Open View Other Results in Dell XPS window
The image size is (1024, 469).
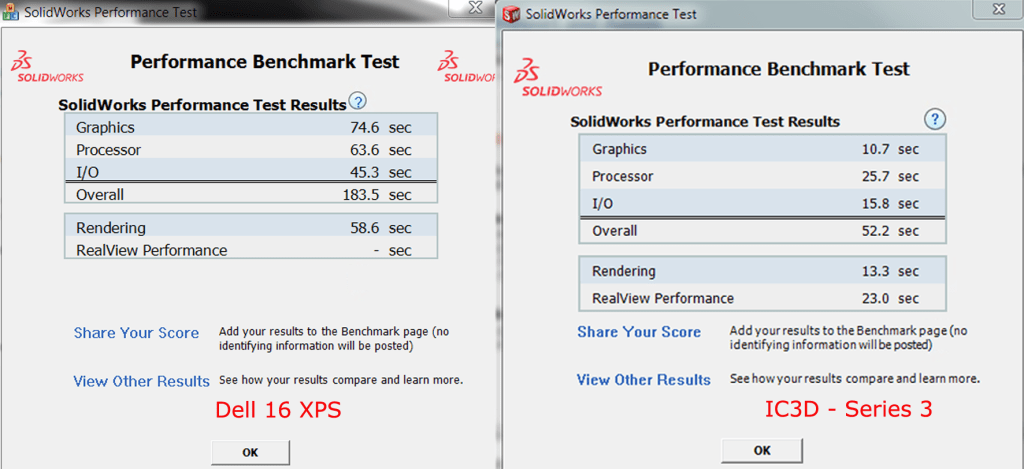tap(142, 381)
